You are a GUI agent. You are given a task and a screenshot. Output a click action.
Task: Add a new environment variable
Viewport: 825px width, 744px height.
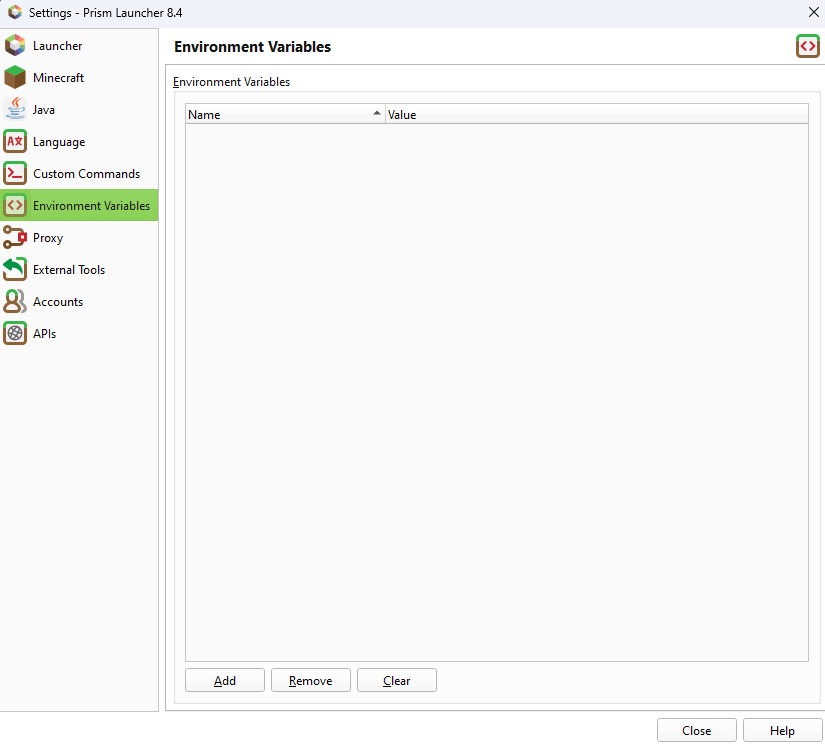pos(224,680)
